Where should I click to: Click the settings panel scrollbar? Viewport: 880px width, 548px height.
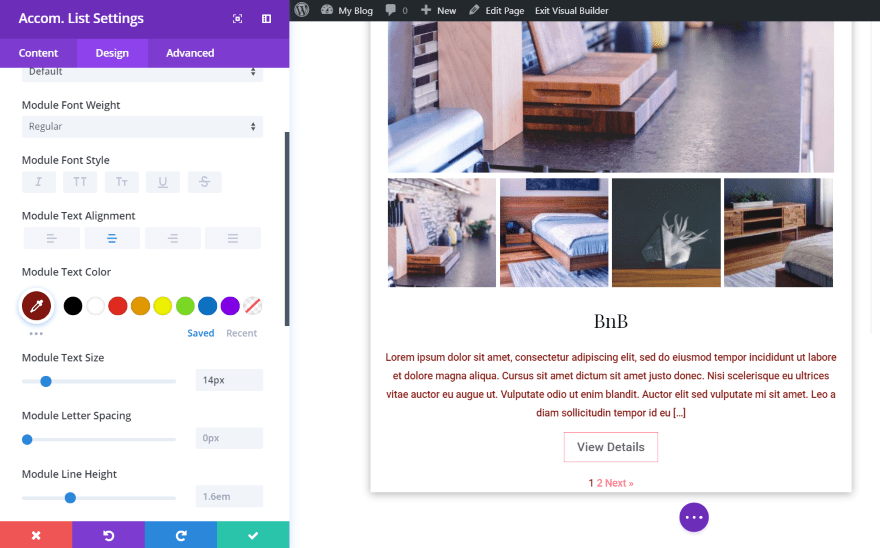click(287, 229)
